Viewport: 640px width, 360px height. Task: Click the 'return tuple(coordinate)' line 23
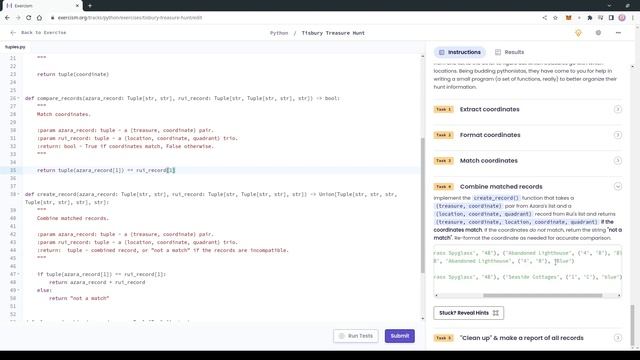73,74
